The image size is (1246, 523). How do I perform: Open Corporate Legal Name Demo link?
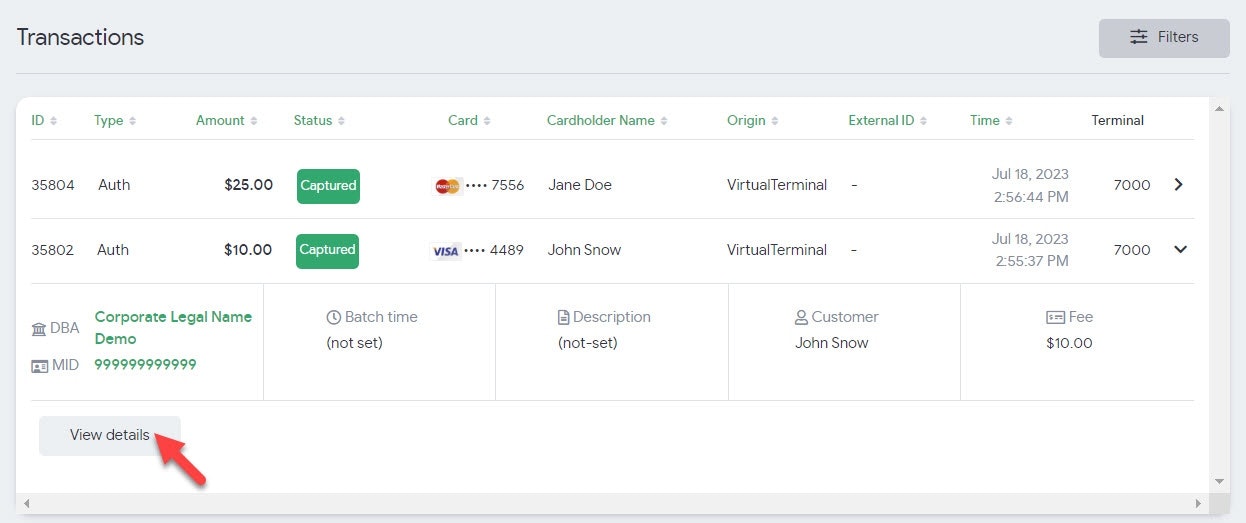click(173, 327)
